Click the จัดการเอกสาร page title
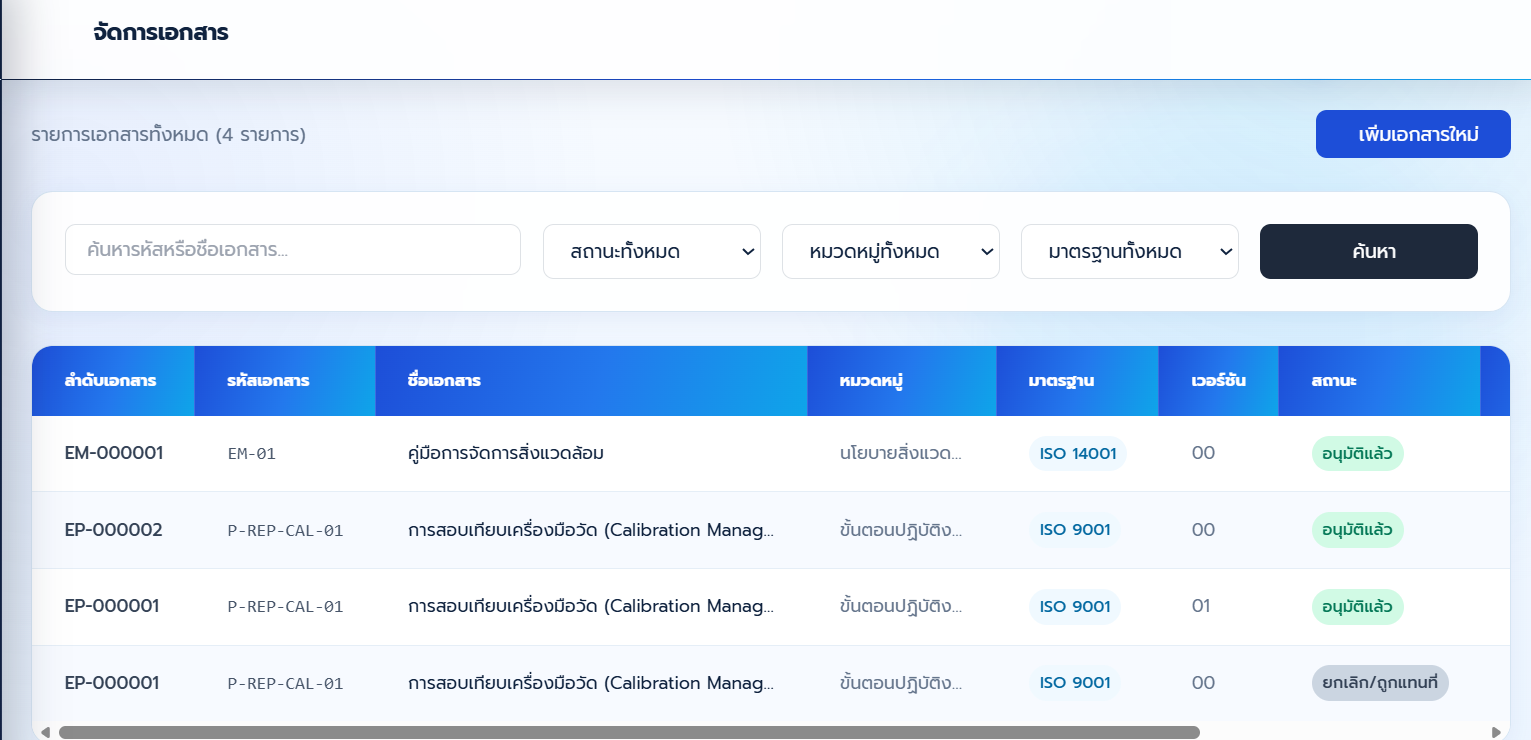Viewport: 1531px width, 740px height. tap(161, 32)
